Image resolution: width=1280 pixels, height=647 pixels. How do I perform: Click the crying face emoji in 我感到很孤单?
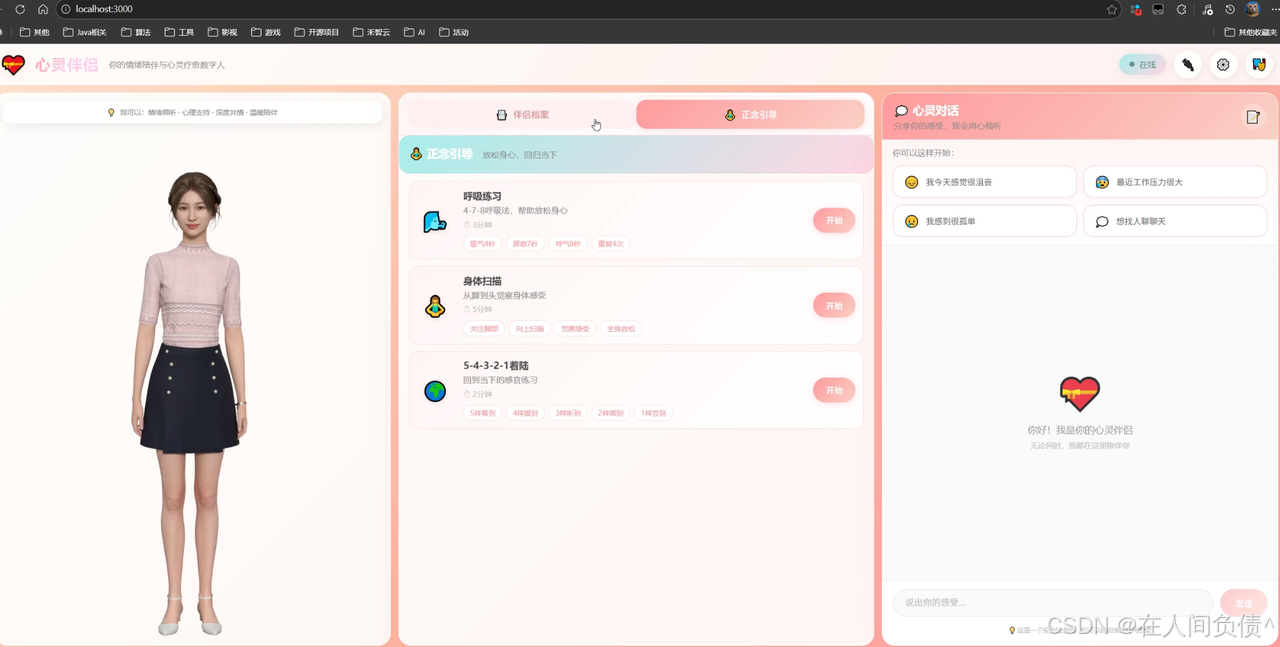[x=911, y=221]
